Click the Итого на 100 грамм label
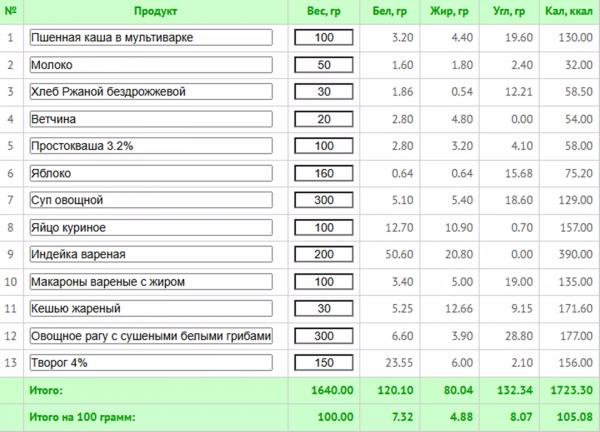This screenshot has height=432, width=600. coord(82,417)
